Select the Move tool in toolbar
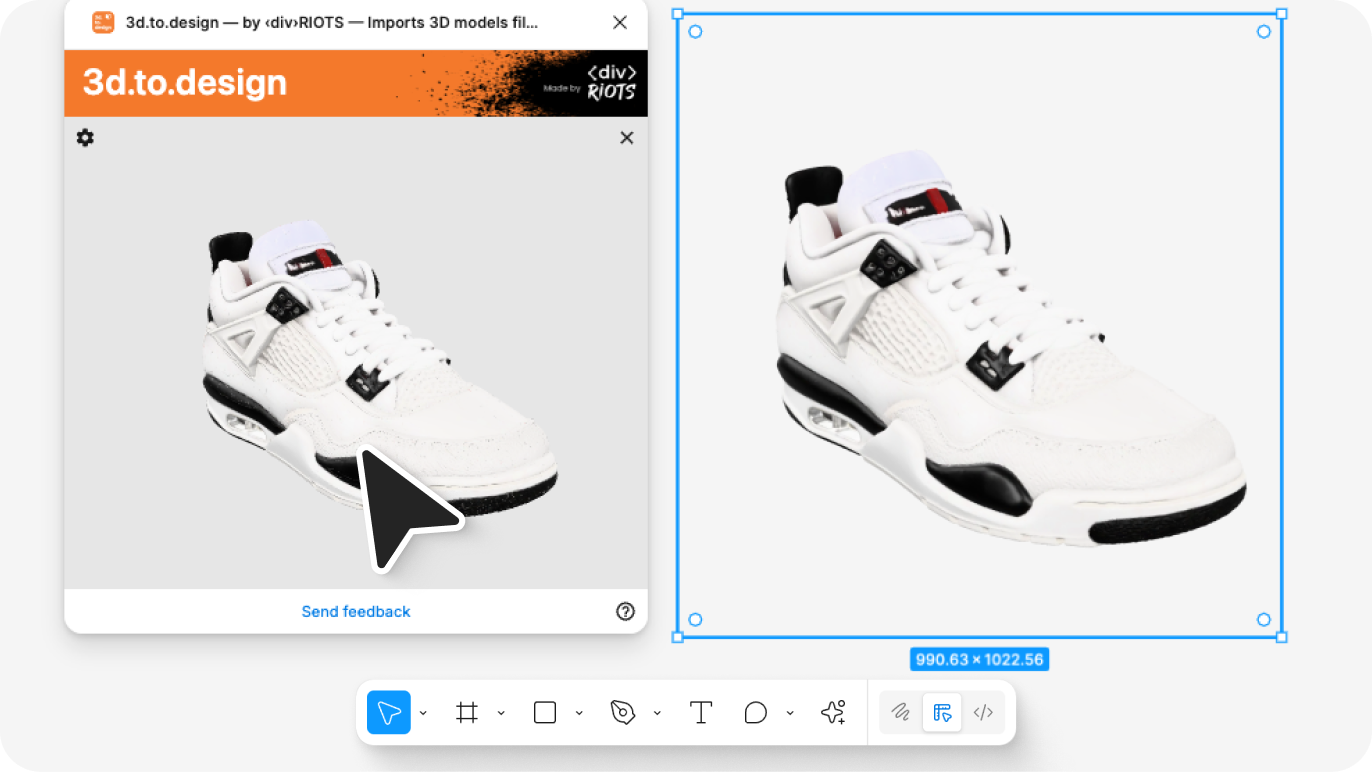Image resolution: width=1372 pixels, height=772 pixels. pyautogui.click(x=388, y=713)
